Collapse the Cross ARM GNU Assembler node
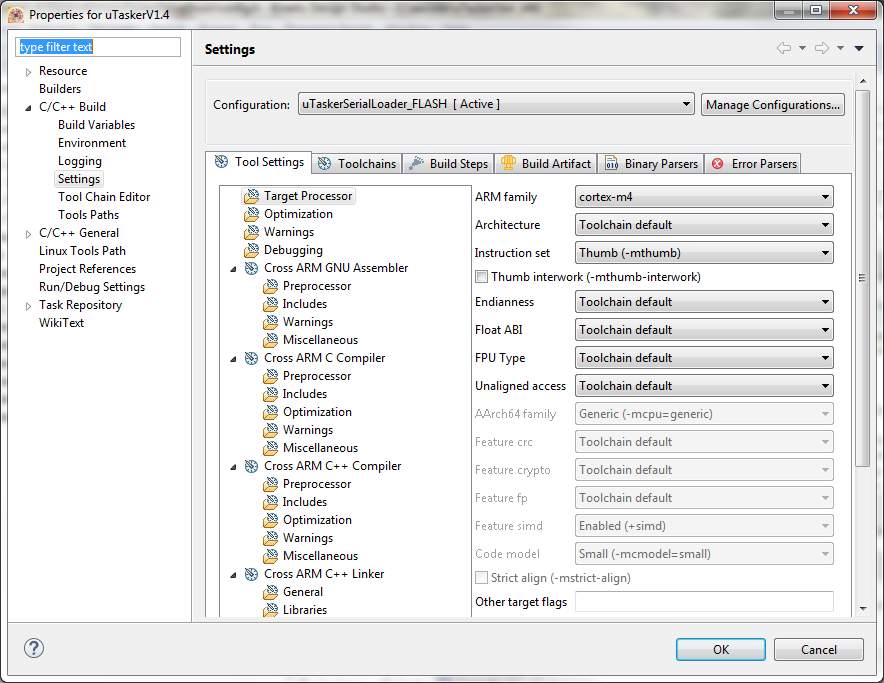Screen dimensions: 884x683 click(x=233, y=269)
